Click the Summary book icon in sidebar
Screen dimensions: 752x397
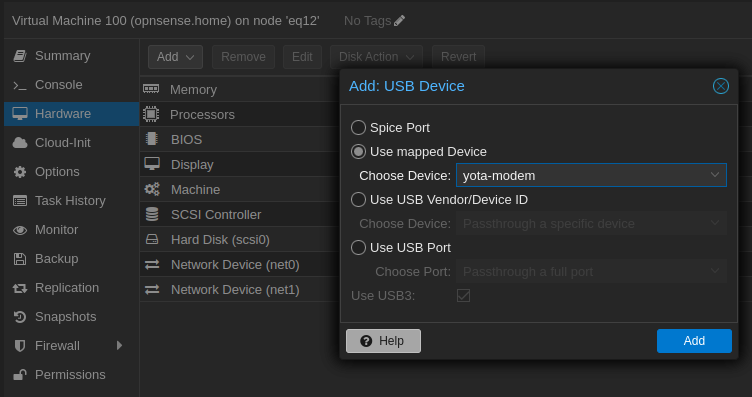coord(20,56)
